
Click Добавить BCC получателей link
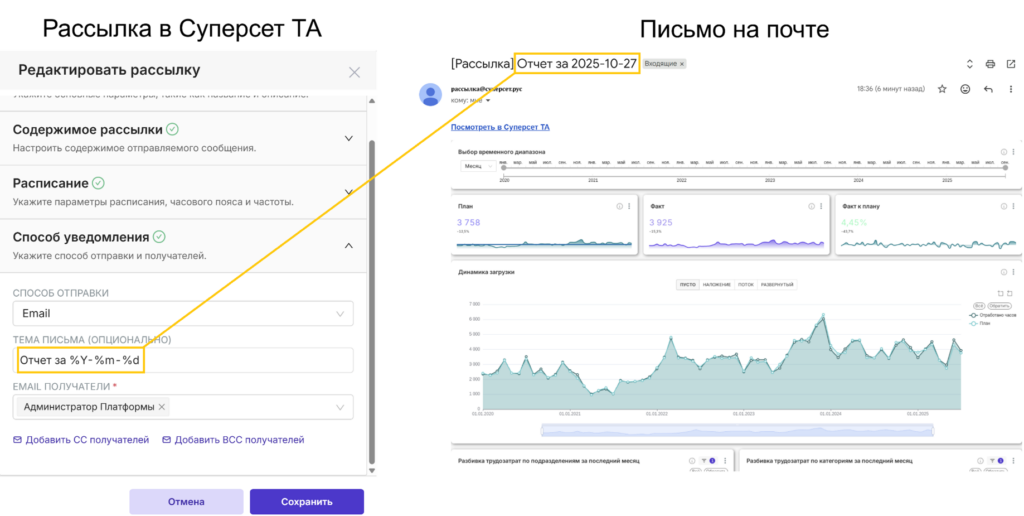click(233, 440)
